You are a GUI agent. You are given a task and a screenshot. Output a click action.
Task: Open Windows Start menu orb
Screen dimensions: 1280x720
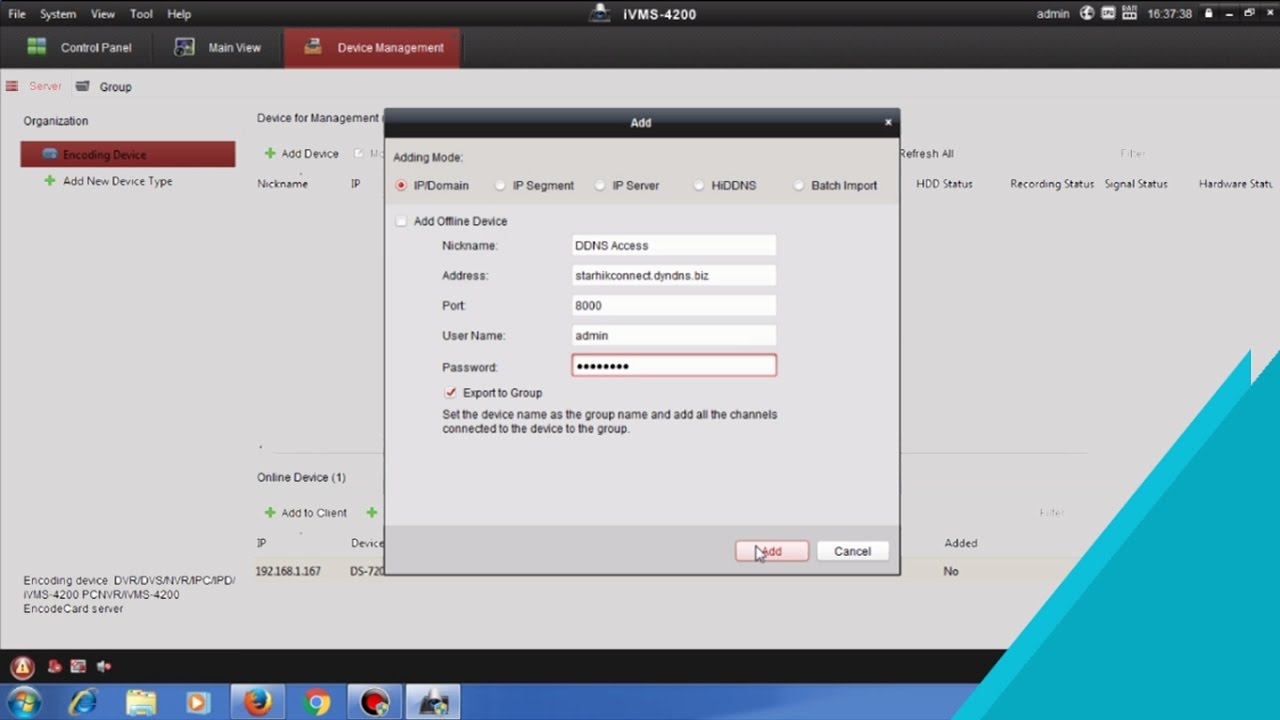click(x=23, y=702)
